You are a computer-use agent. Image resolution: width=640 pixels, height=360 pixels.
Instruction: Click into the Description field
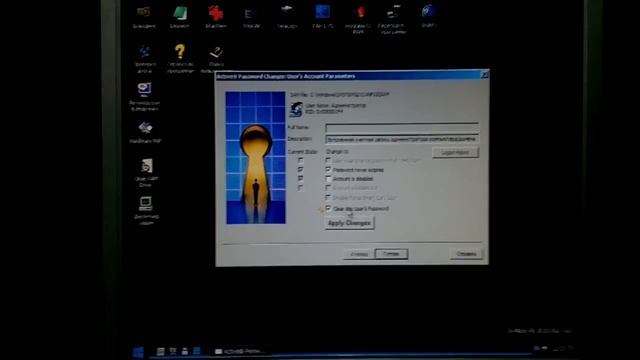[x=402, y=139]
